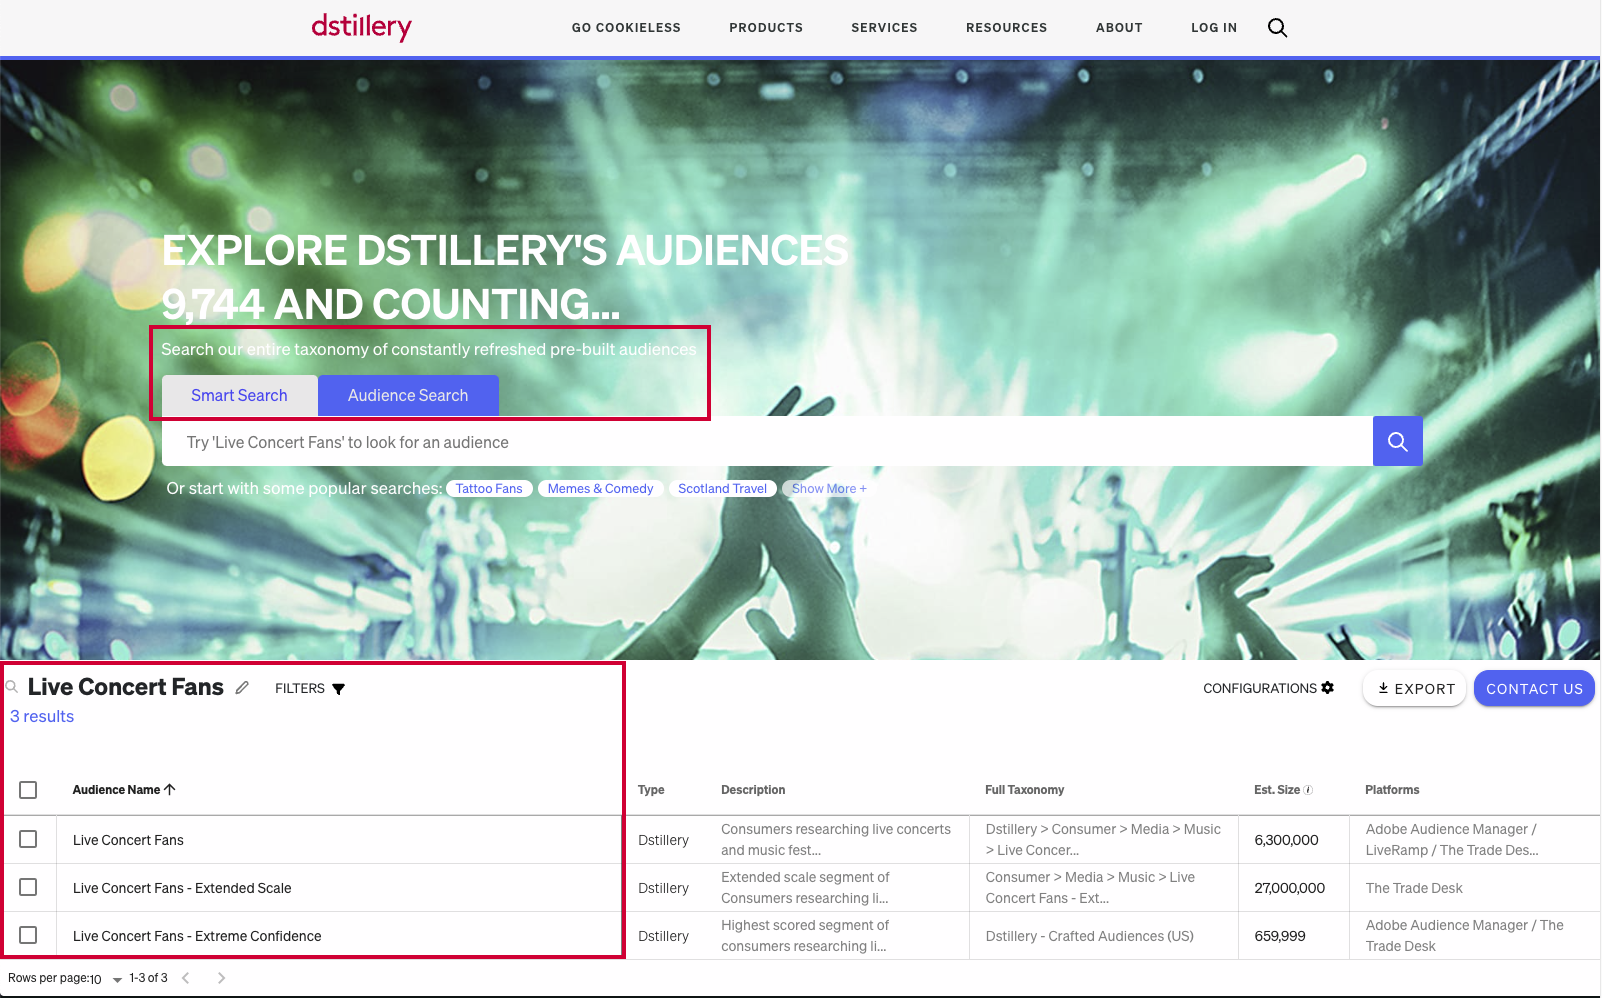1602x998 pixels.
Task: Go to next page arrow
Action: click(x=221, y=978)
